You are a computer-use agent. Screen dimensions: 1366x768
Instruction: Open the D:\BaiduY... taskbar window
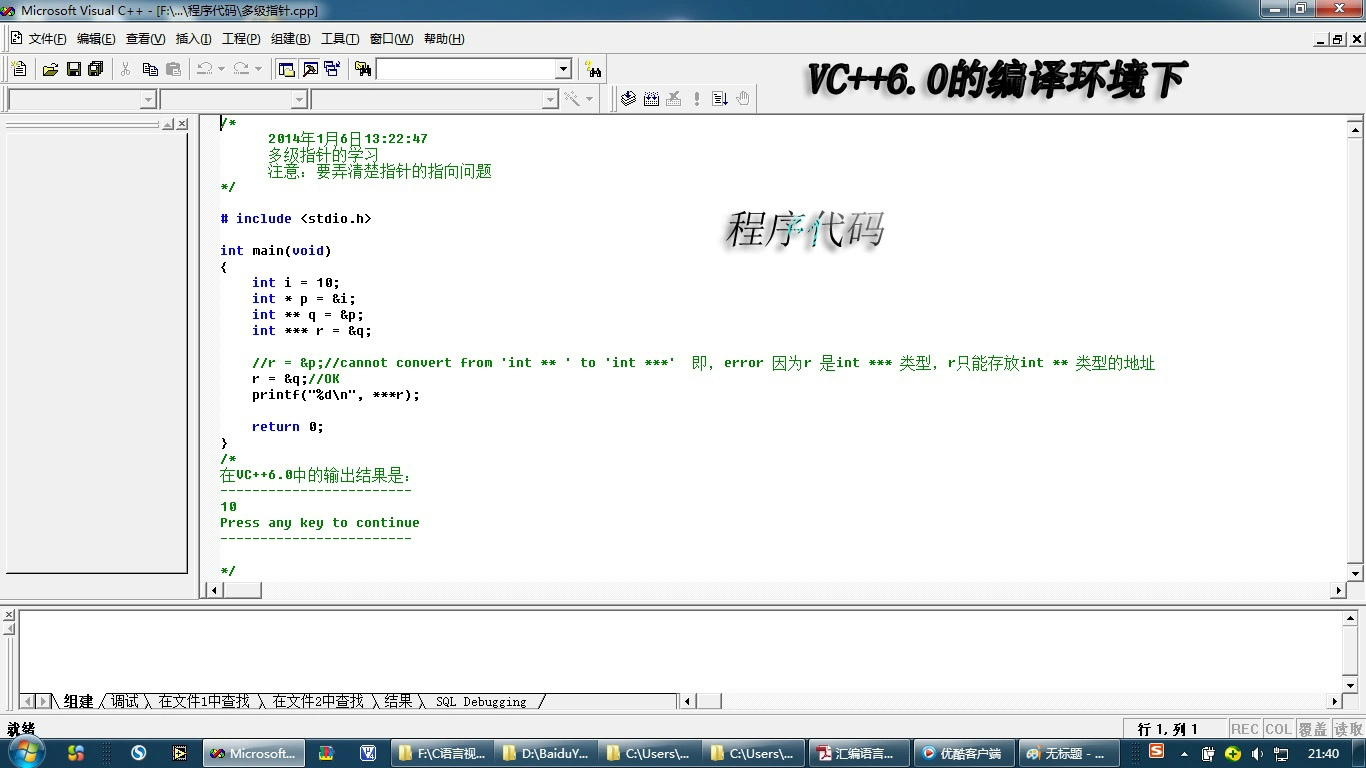(x=545, y=753)
